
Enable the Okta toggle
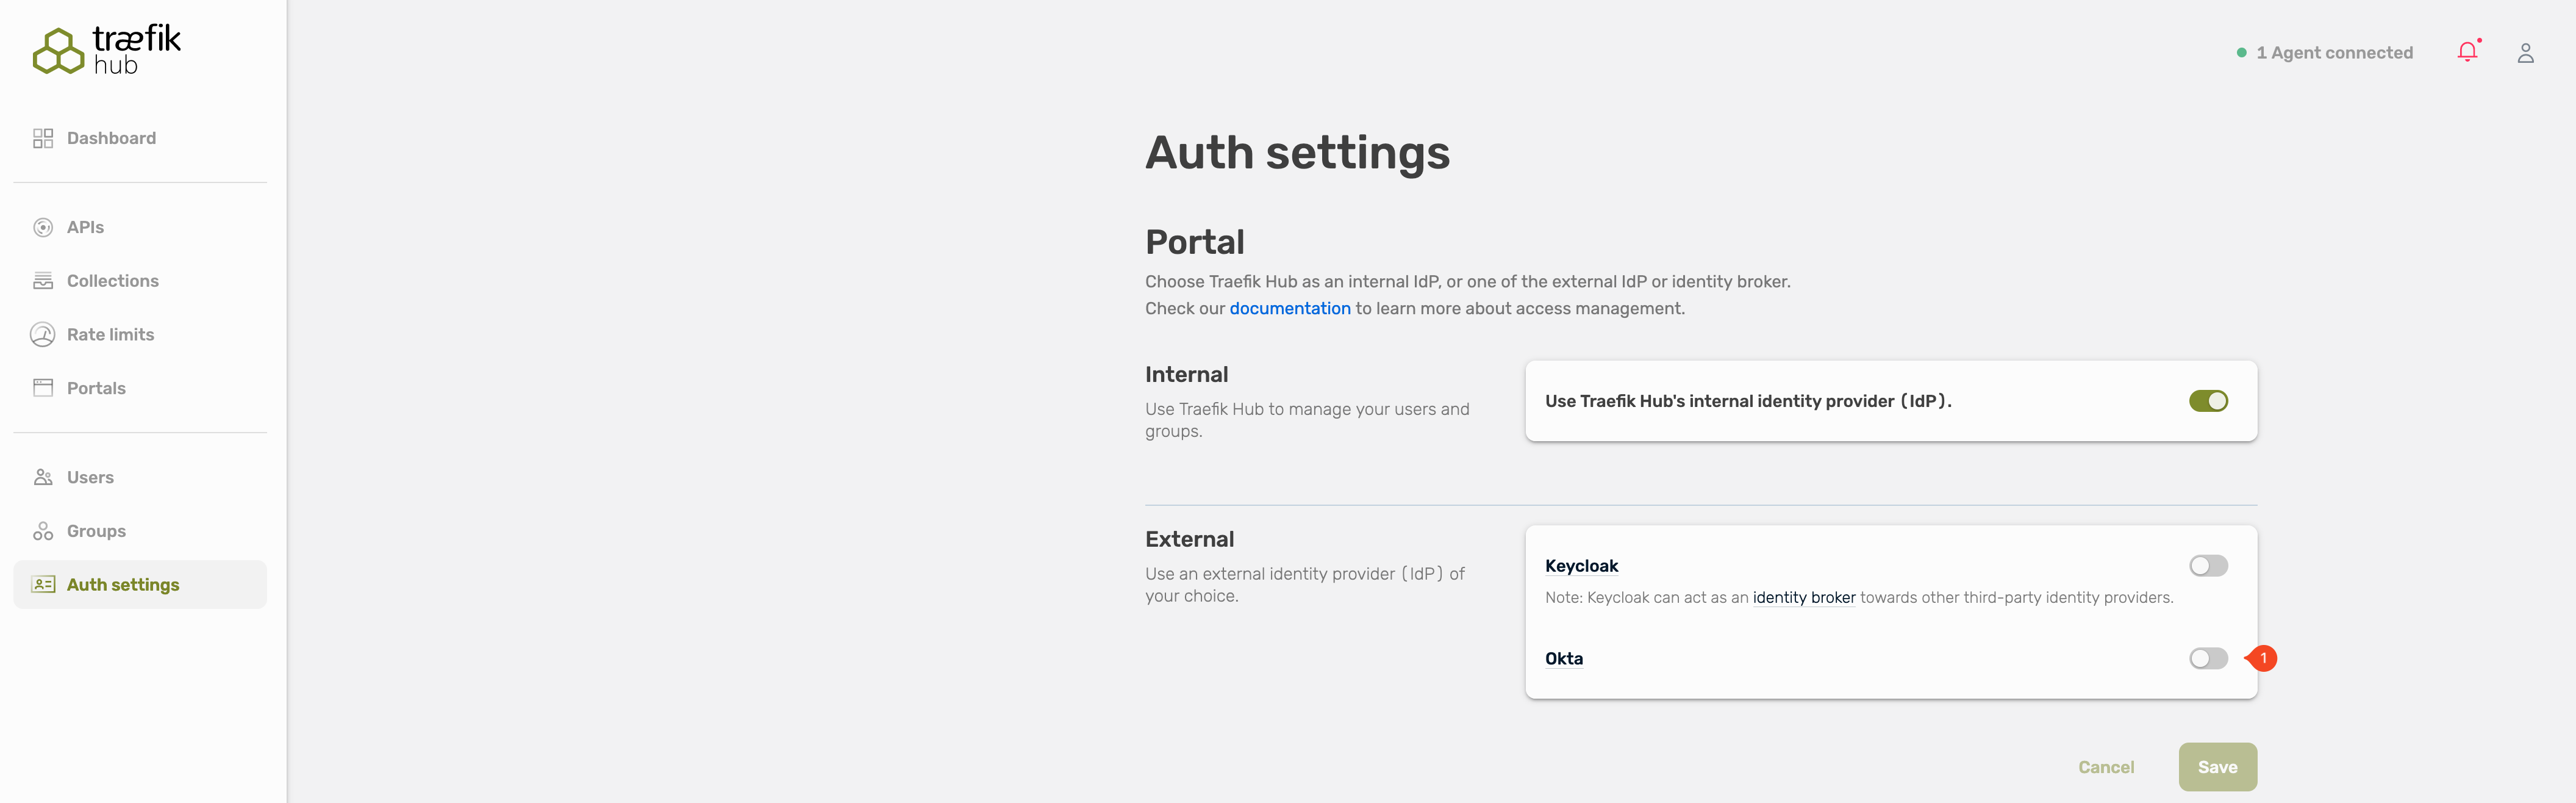pyautogui.click(x=2208, y=658)
